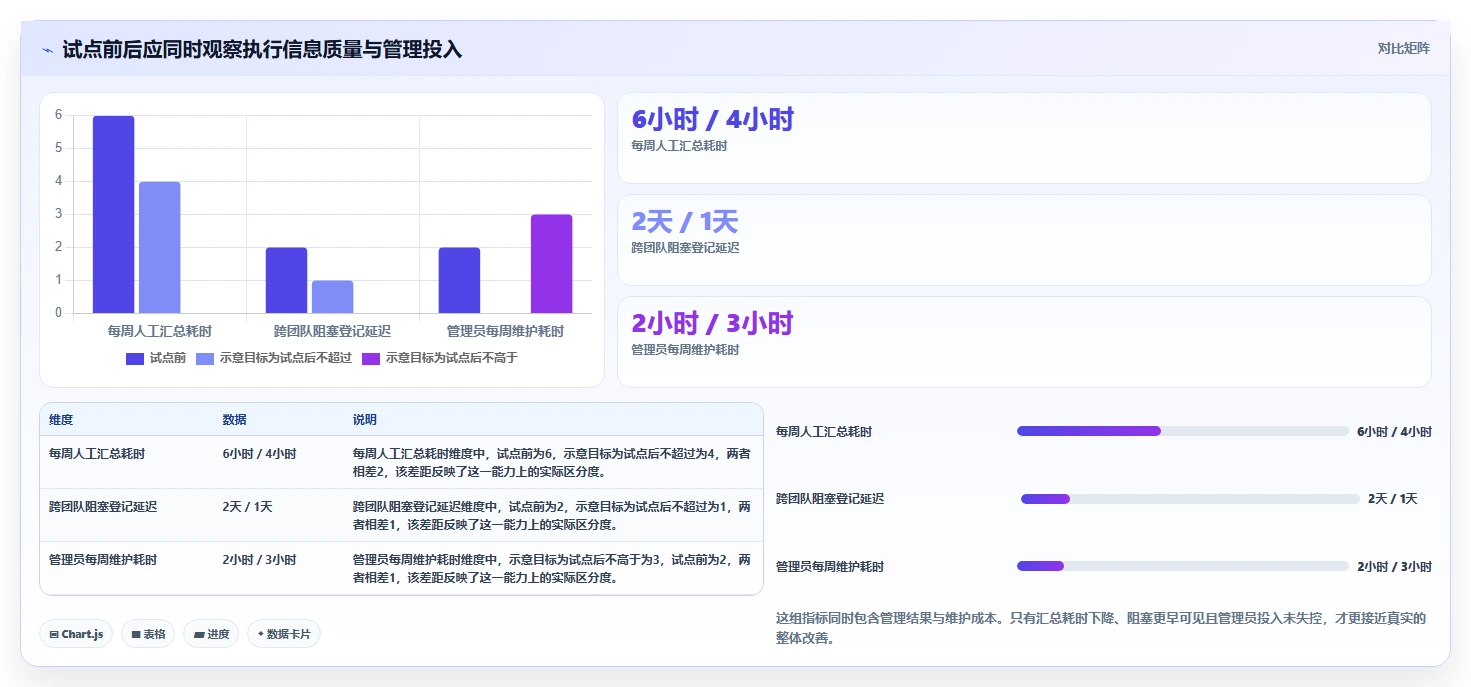Screen dimensions: 1471x687
Task: Click the purple bar for 管理员每周维护耗时
Action: point(551,264)
